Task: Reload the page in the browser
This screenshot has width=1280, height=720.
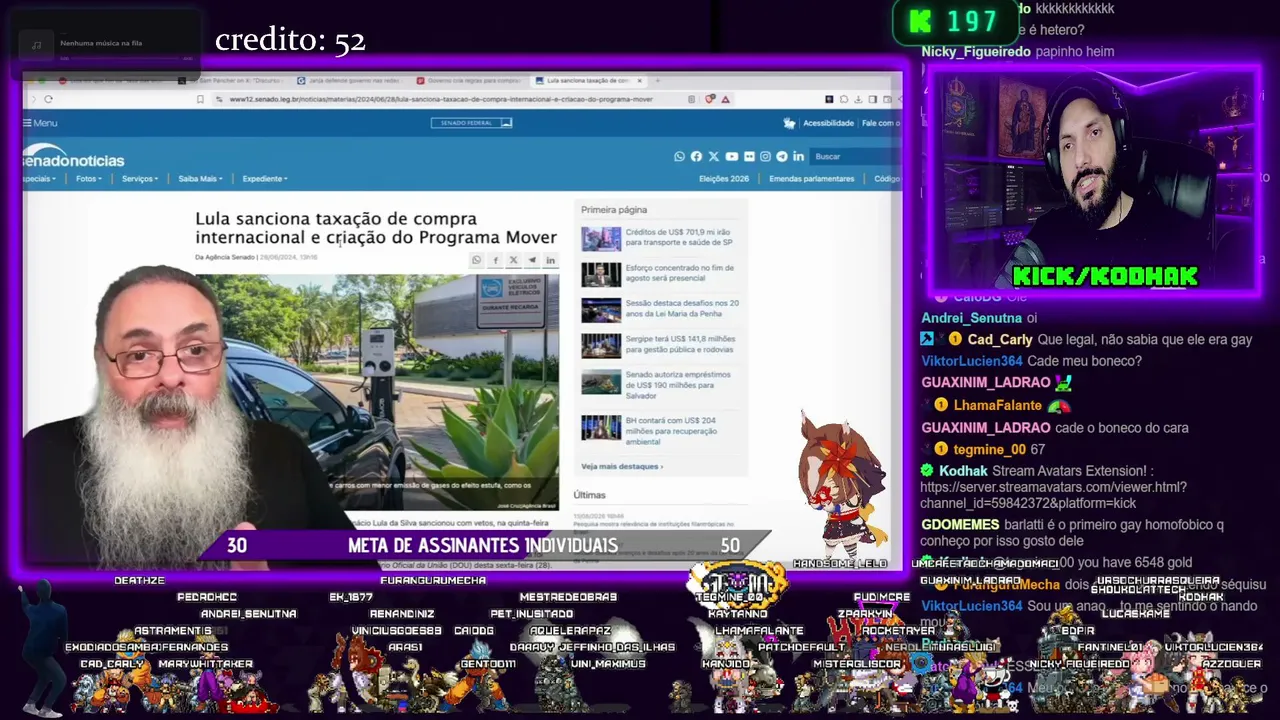Action: tap(48, 99)
